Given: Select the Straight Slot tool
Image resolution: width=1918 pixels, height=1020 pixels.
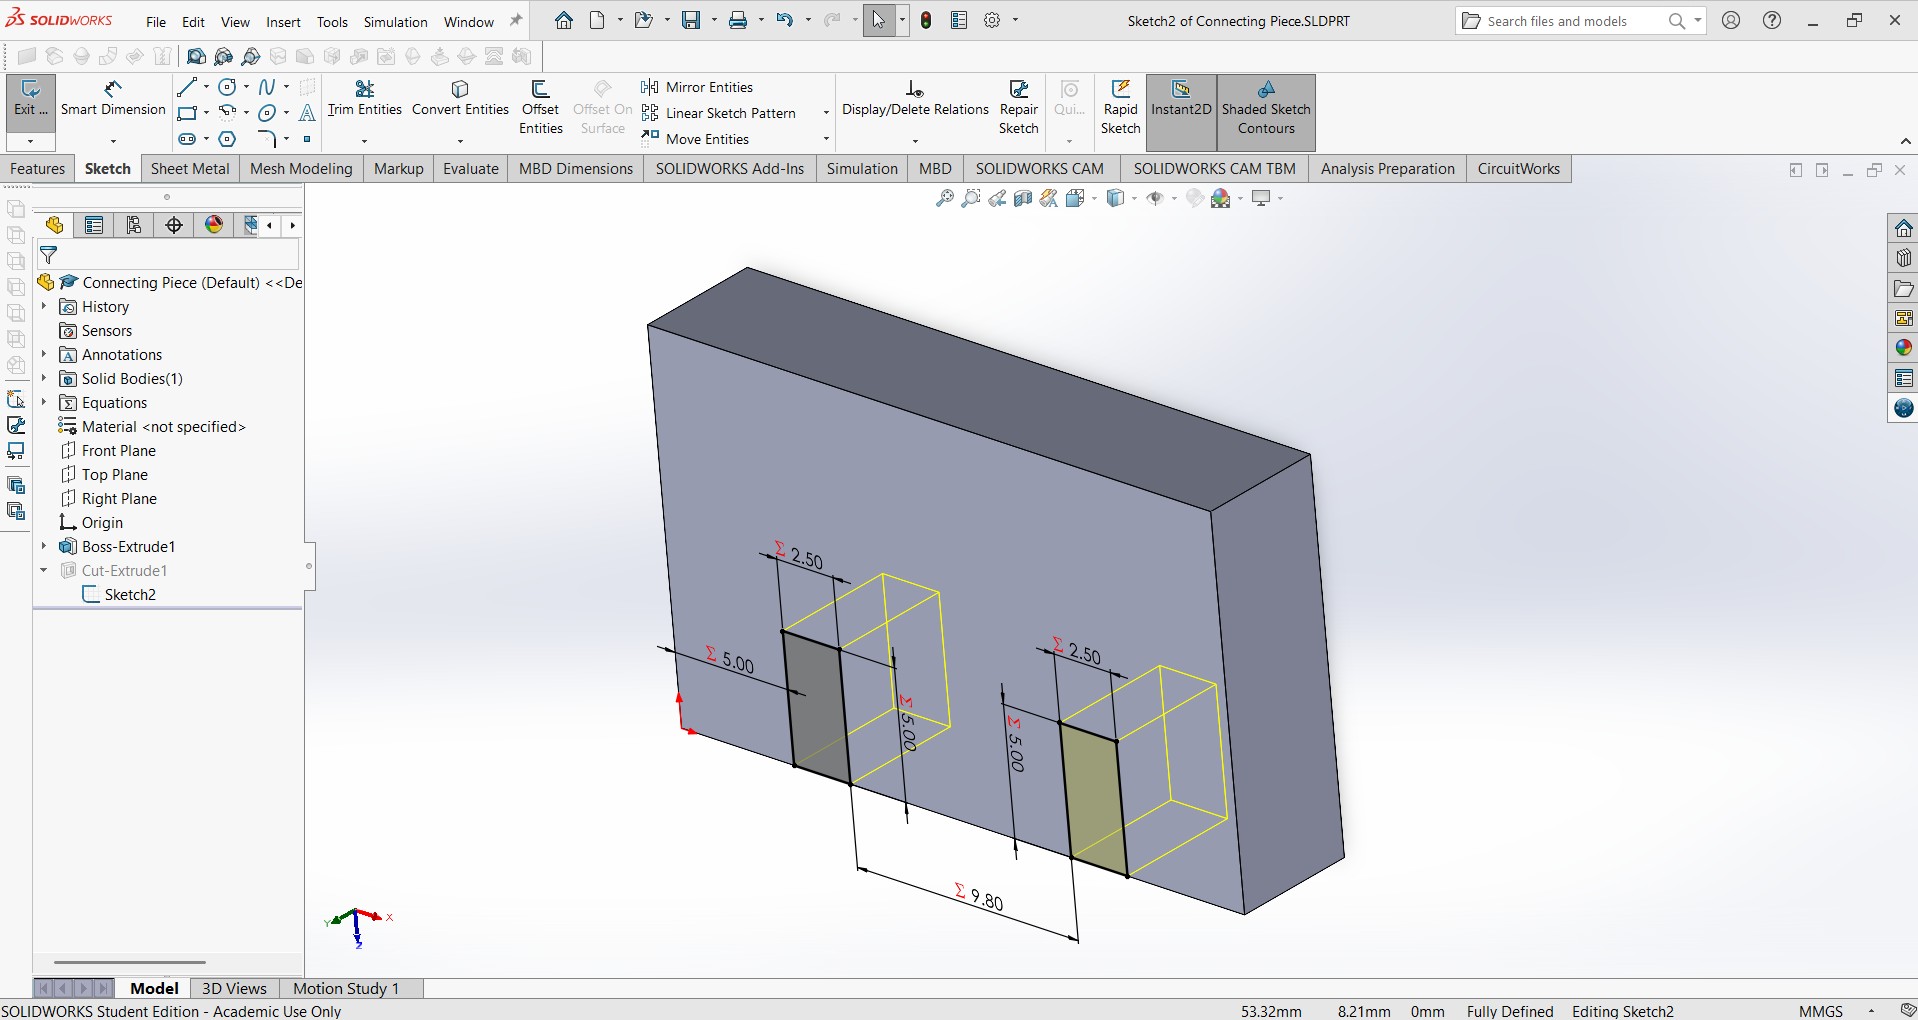Looking at the screenshot, I should [187, 139].
